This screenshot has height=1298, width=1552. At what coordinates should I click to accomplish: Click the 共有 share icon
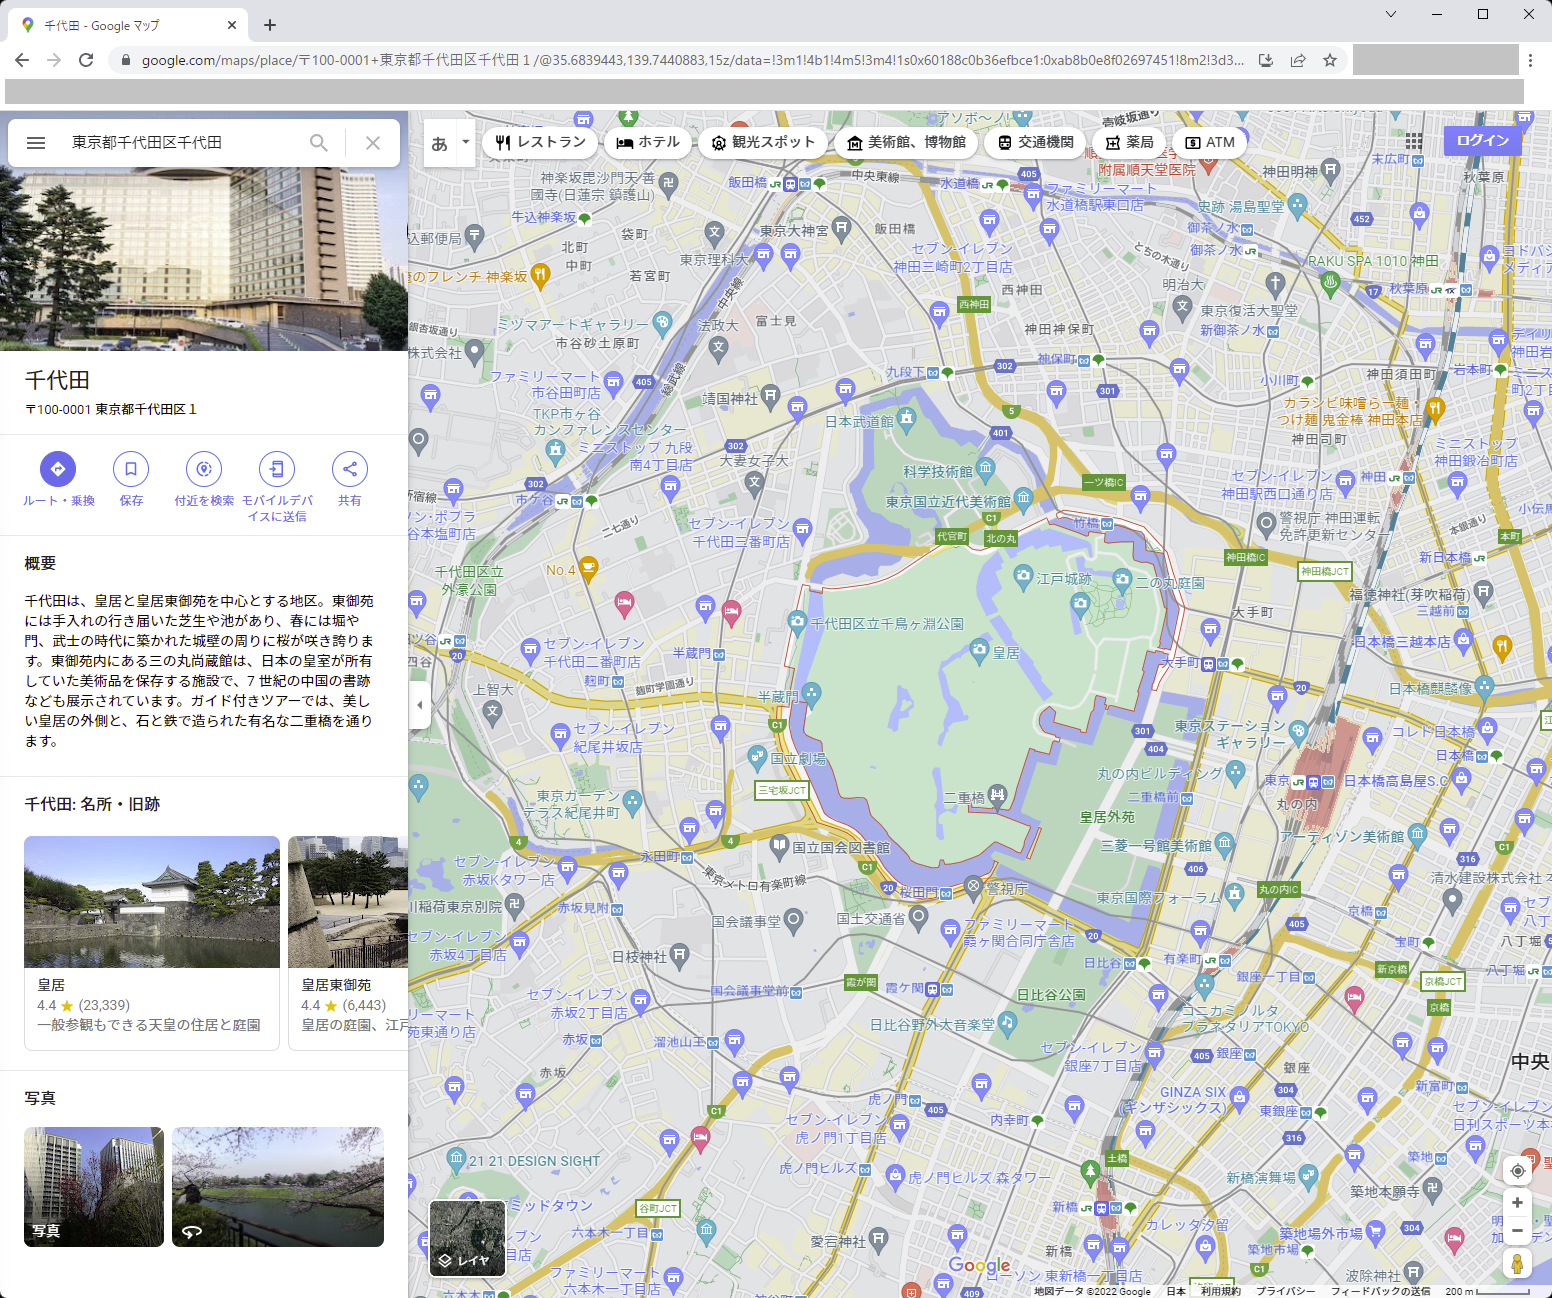tap(350, 469)
